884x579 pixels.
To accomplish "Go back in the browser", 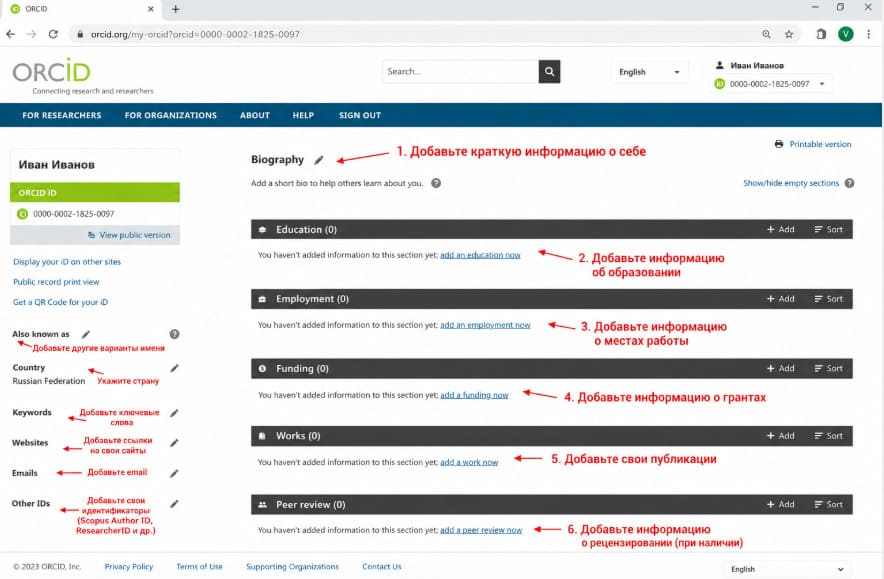I will click(x=11, y=34).
